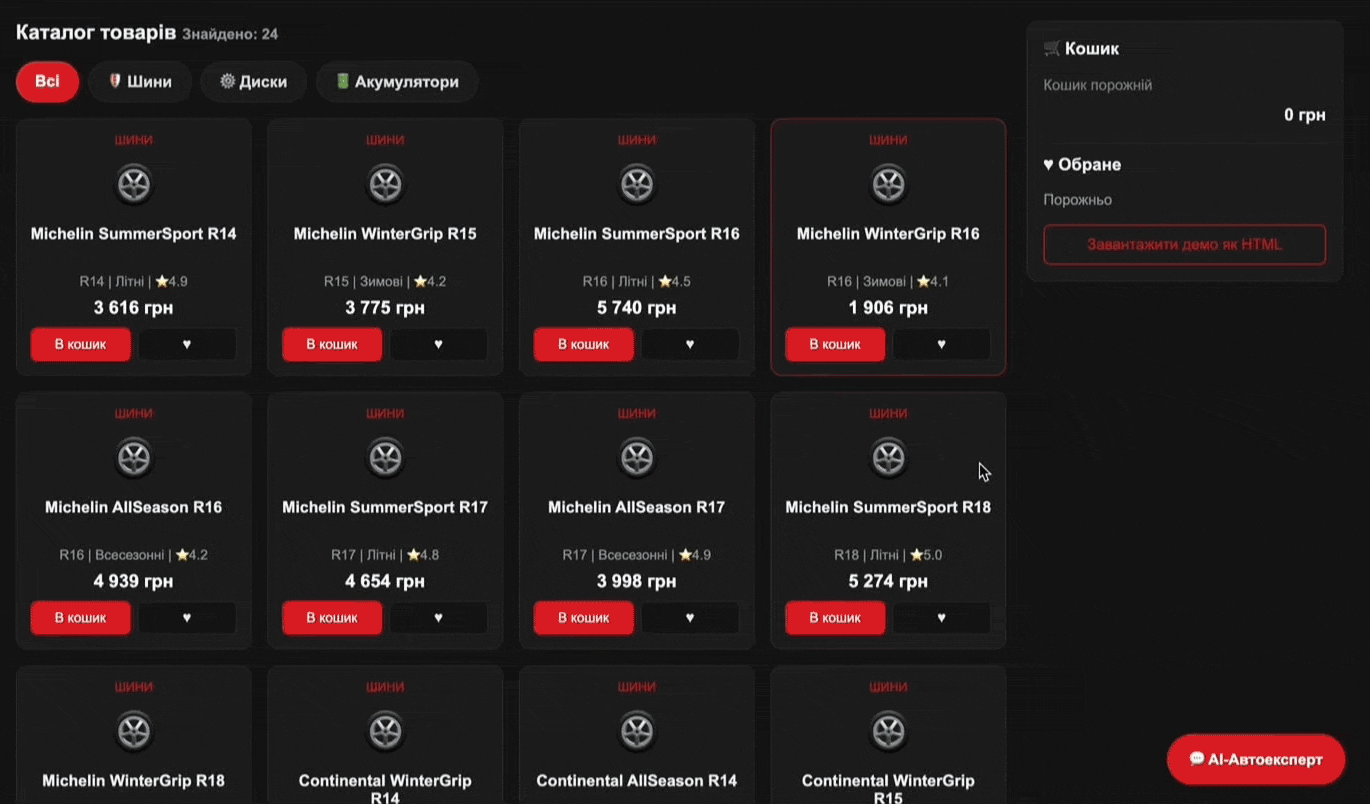Click the Michelin WinterGrip R16 title
This screenshot has height=804, width=1370.
[888, 234]
